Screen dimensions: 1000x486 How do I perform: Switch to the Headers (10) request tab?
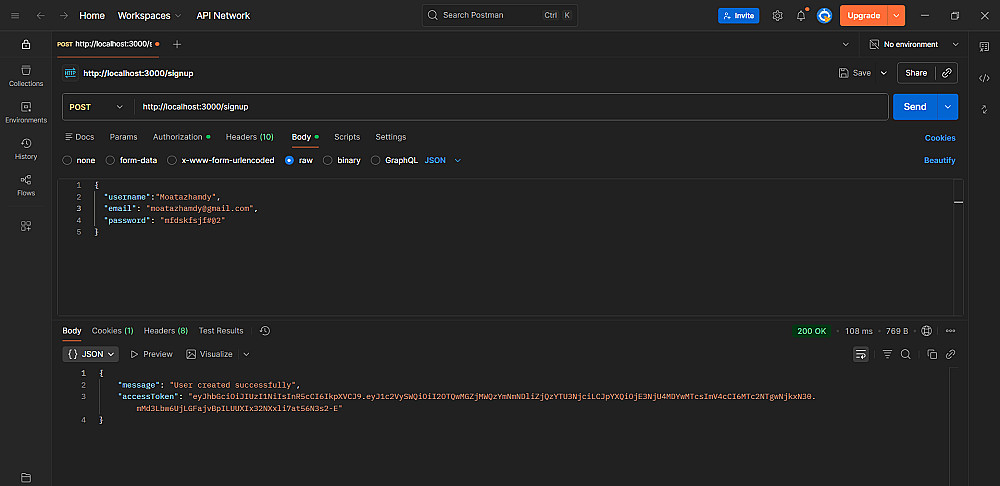(x=249, y=137)
